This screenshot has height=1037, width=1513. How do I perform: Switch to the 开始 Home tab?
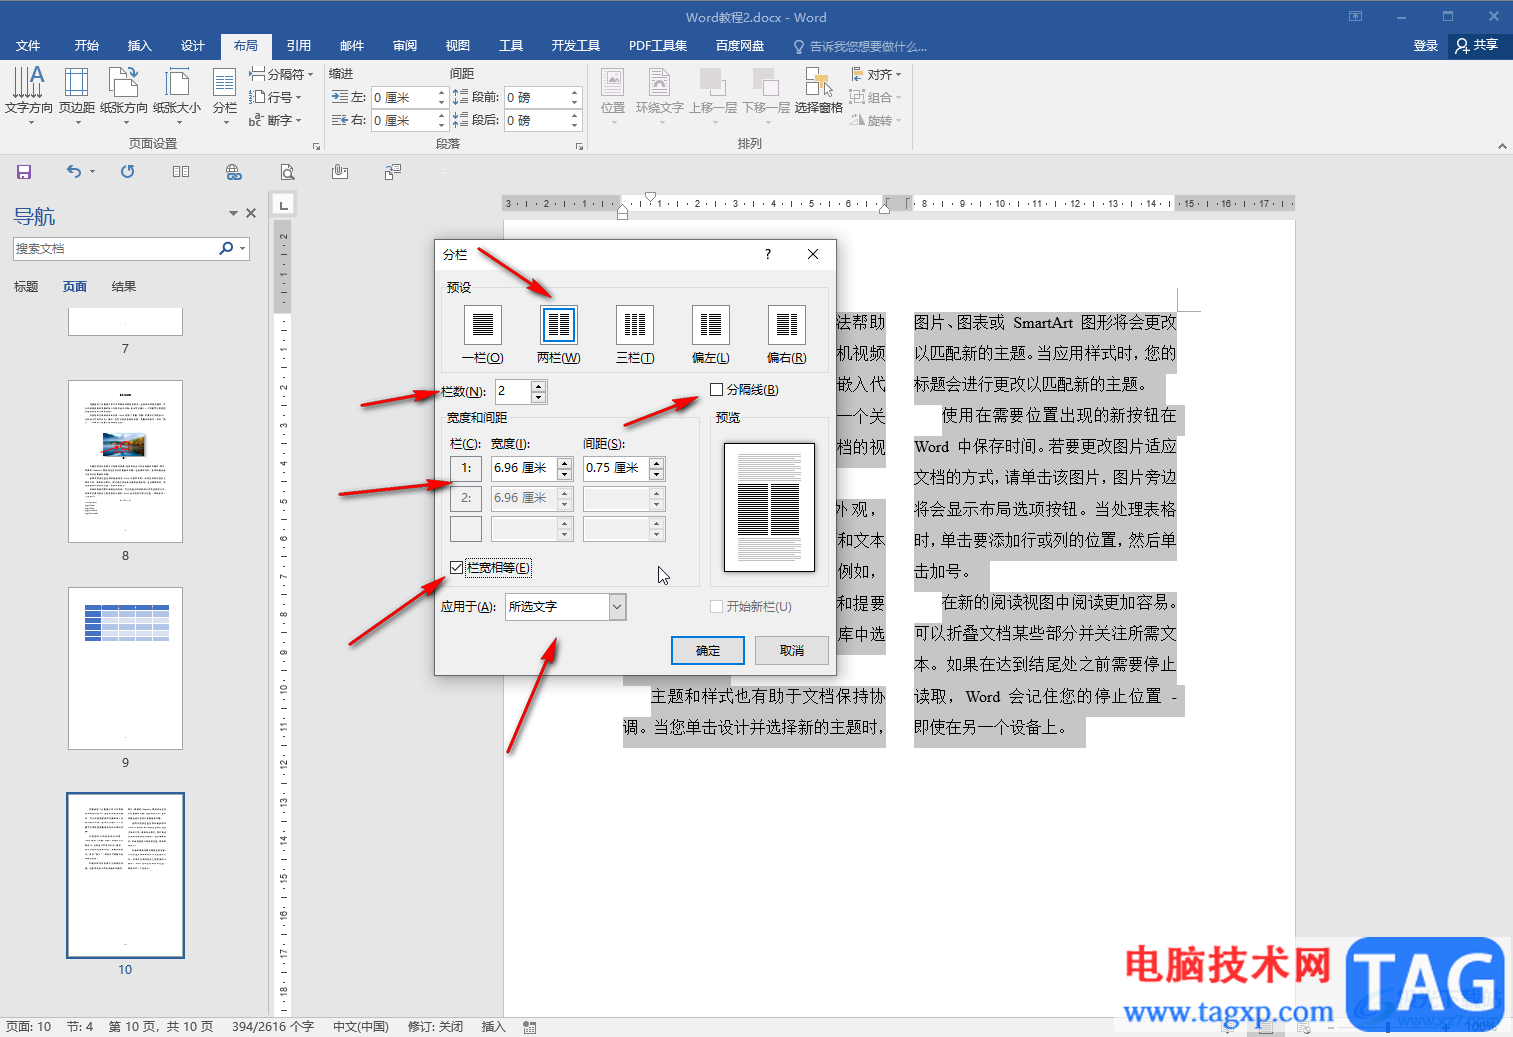(87, 46)
